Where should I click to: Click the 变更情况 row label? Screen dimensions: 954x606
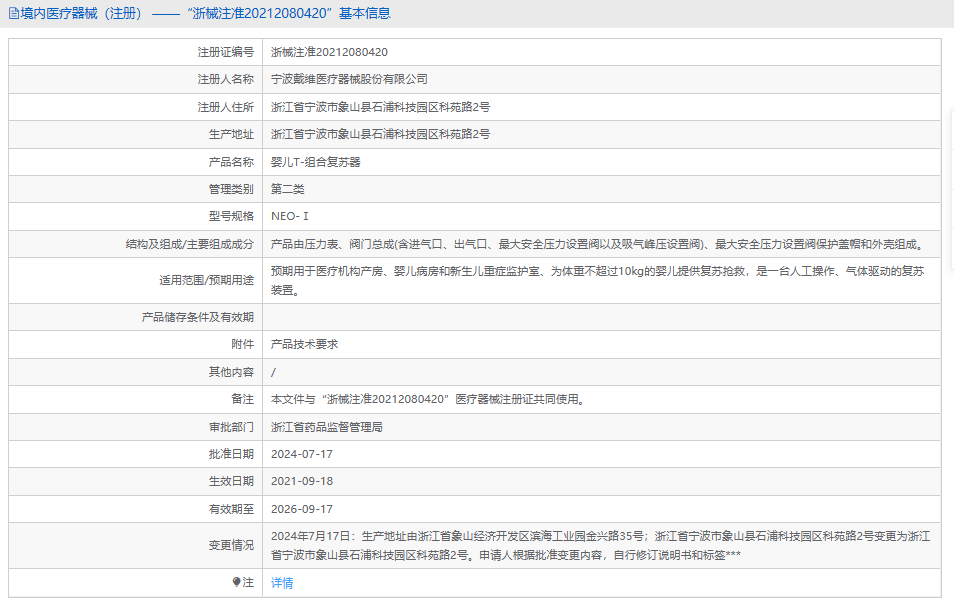pos(231,545)
